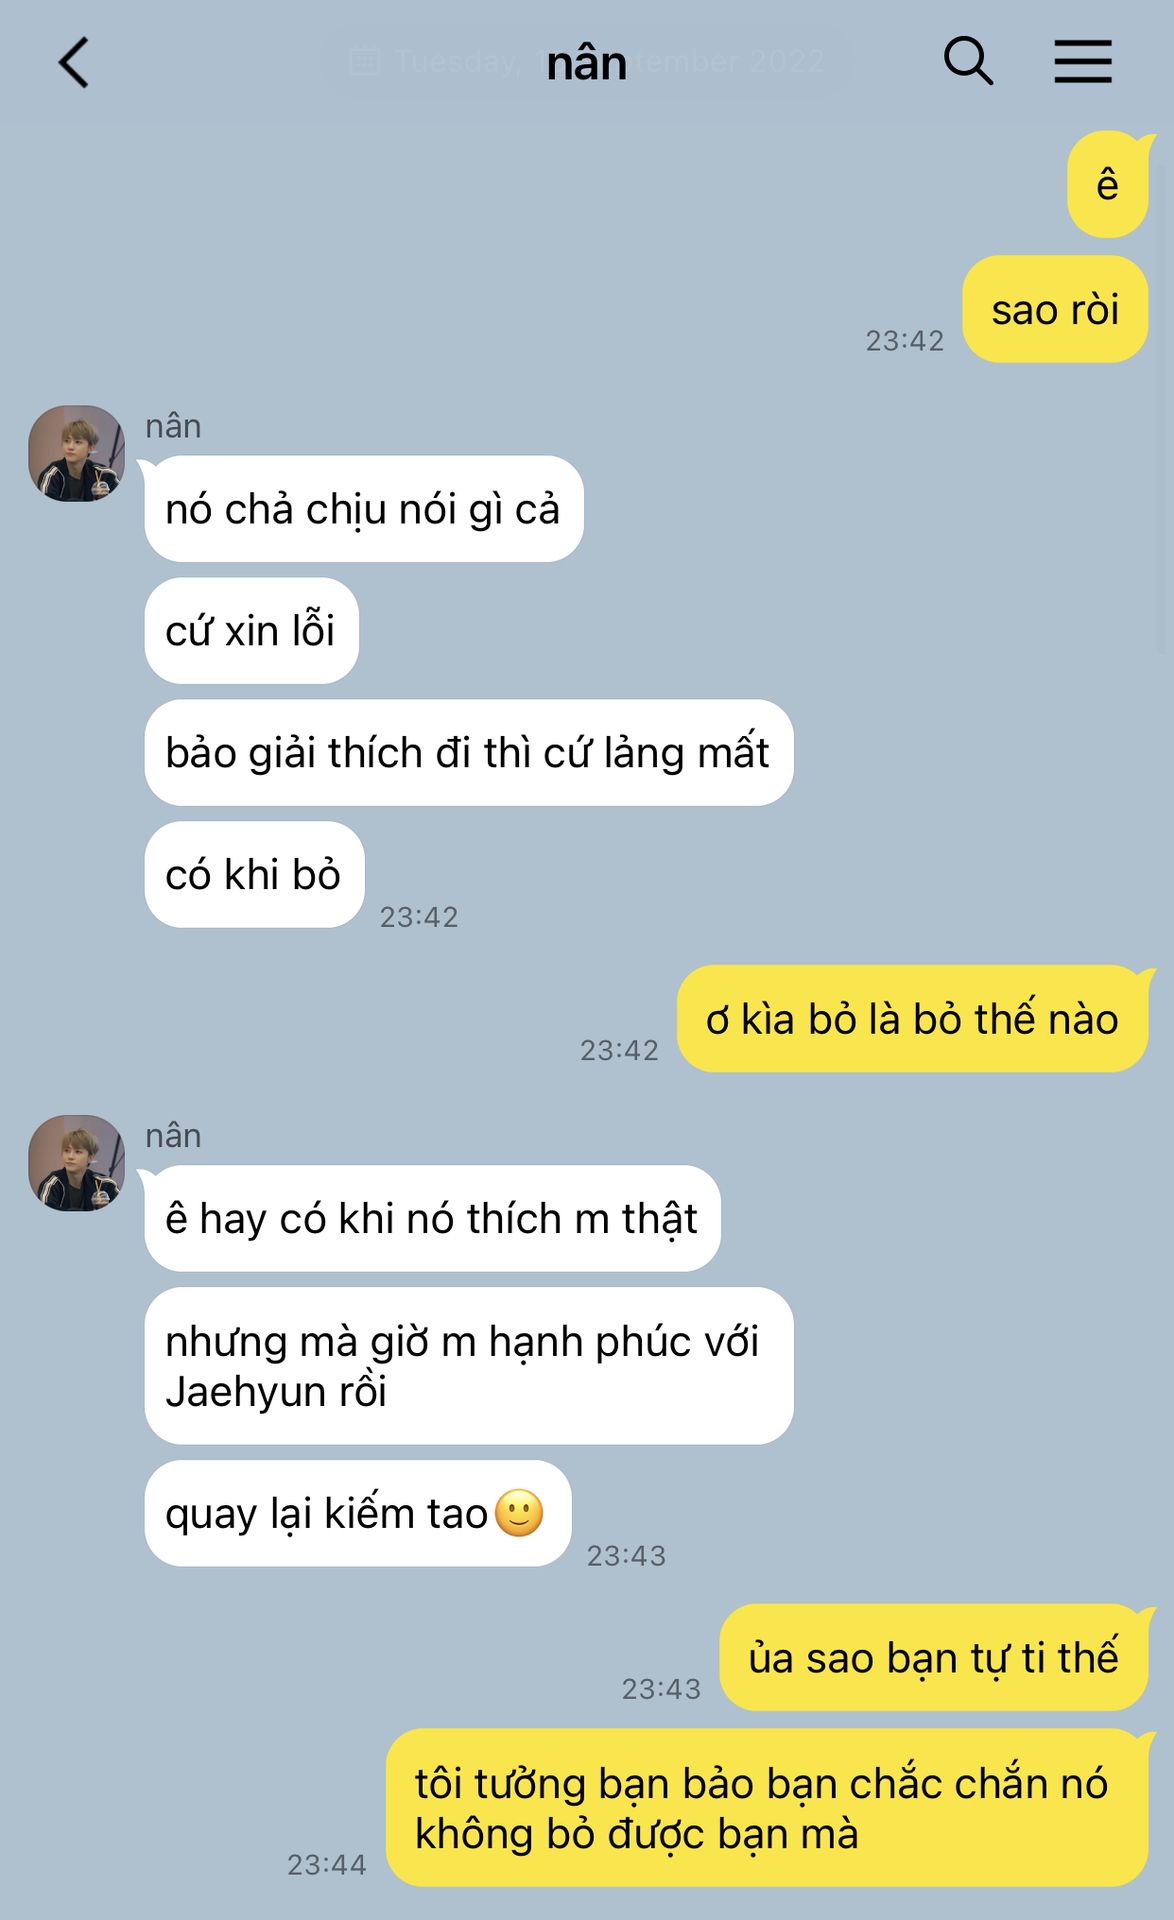Select message 'bảo giải thích đi thì cứ lảng mất'
Viewport: 1174px width, 1920px height.
pyautogui.click(x=469, y=752)
